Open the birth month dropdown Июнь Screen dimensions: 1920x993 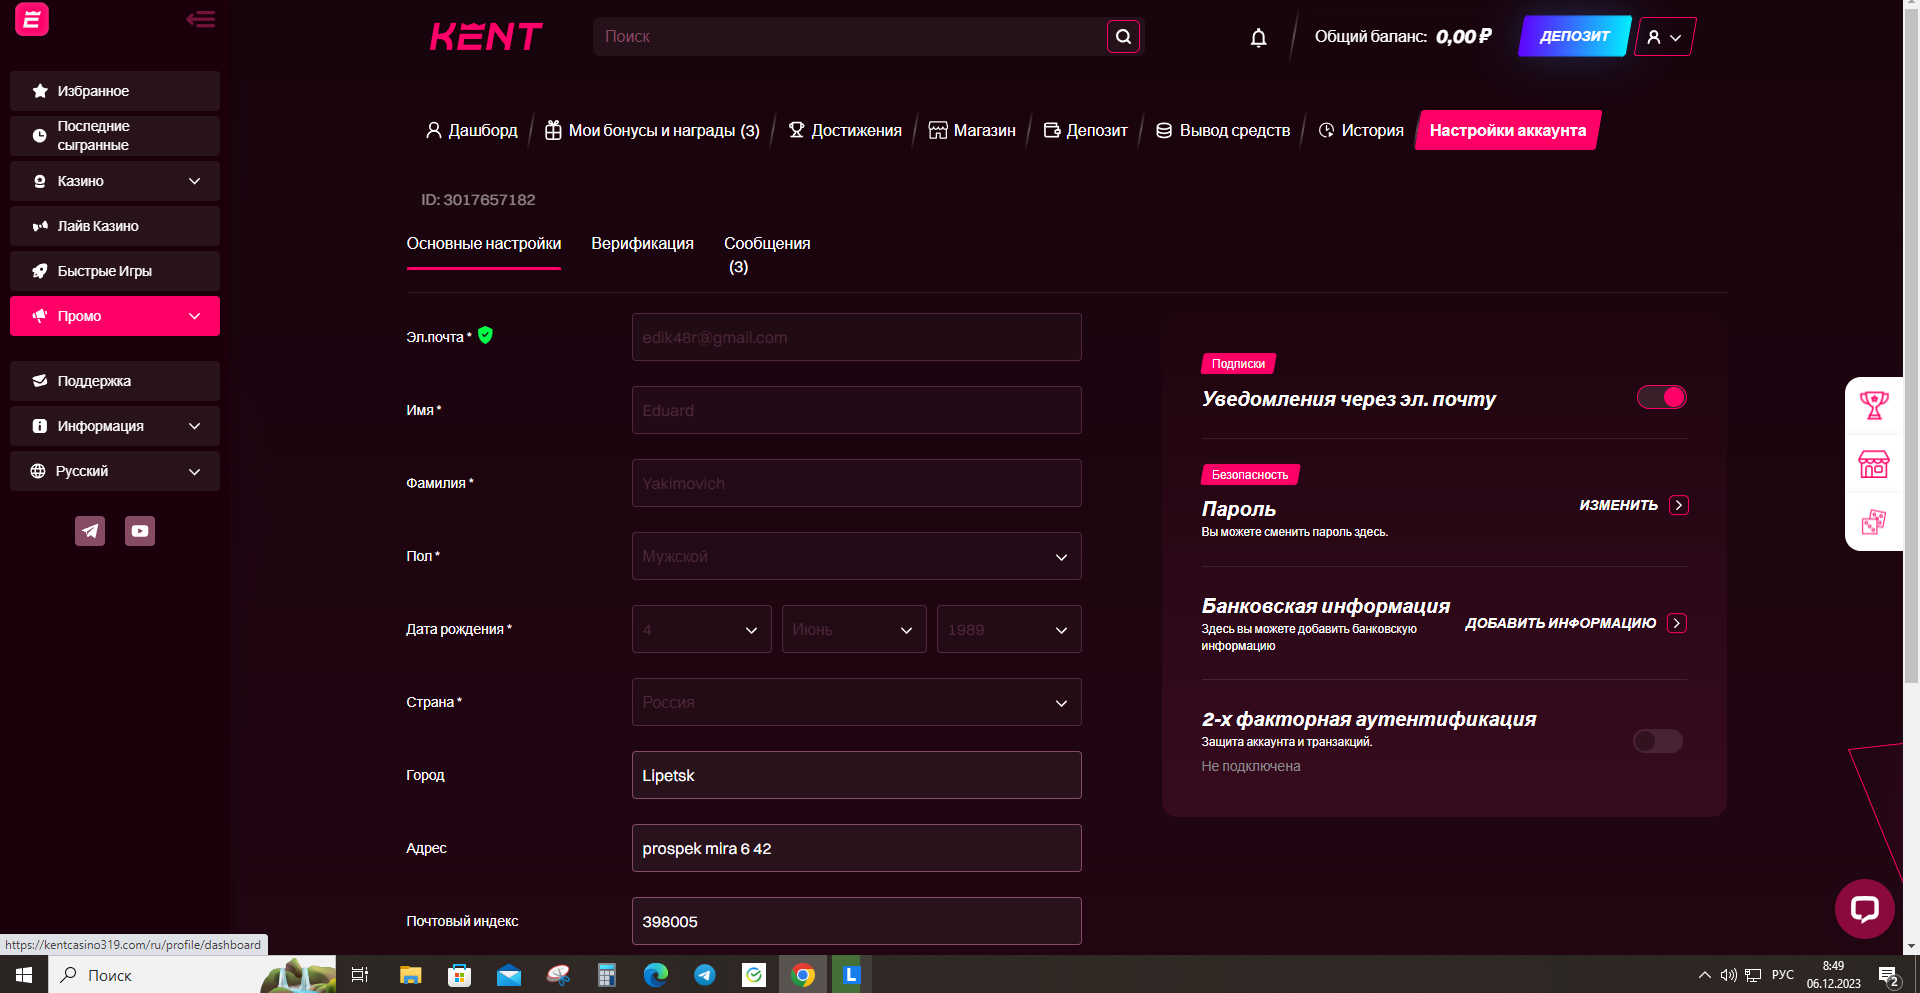point(853,630)
